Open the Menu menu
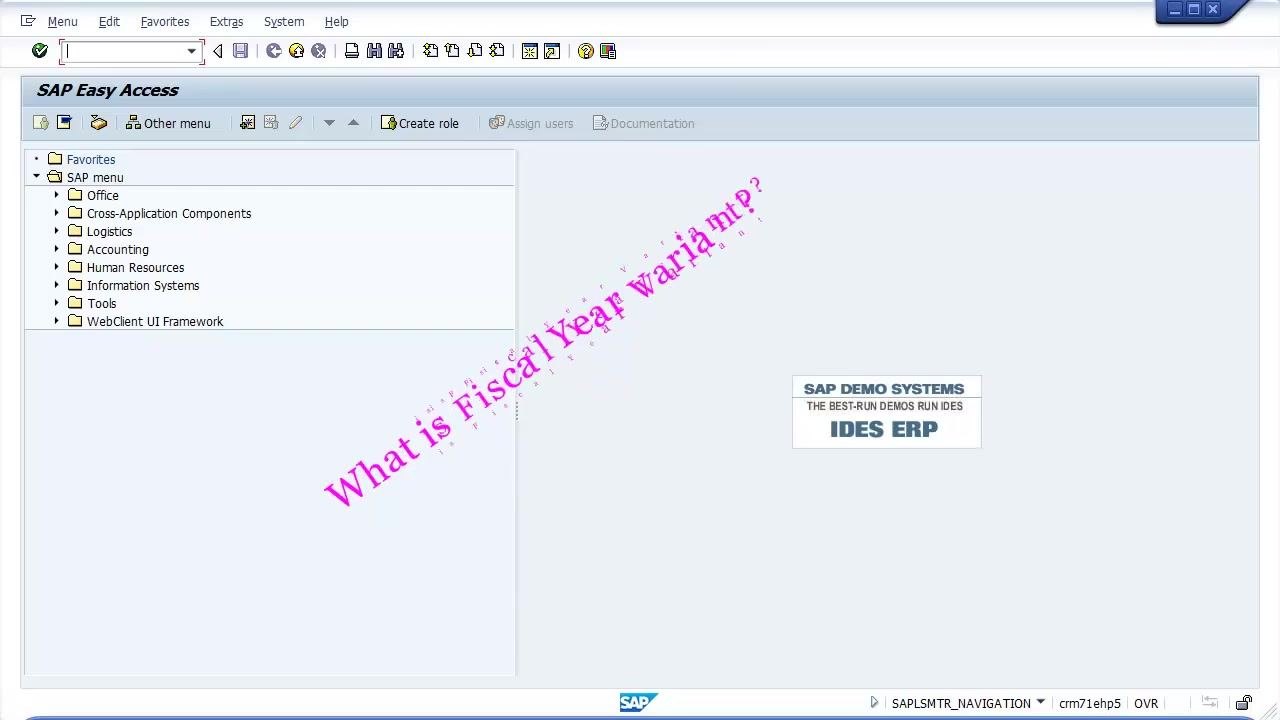The width and height of the screenshot is (1280, 720). [62, 21]
